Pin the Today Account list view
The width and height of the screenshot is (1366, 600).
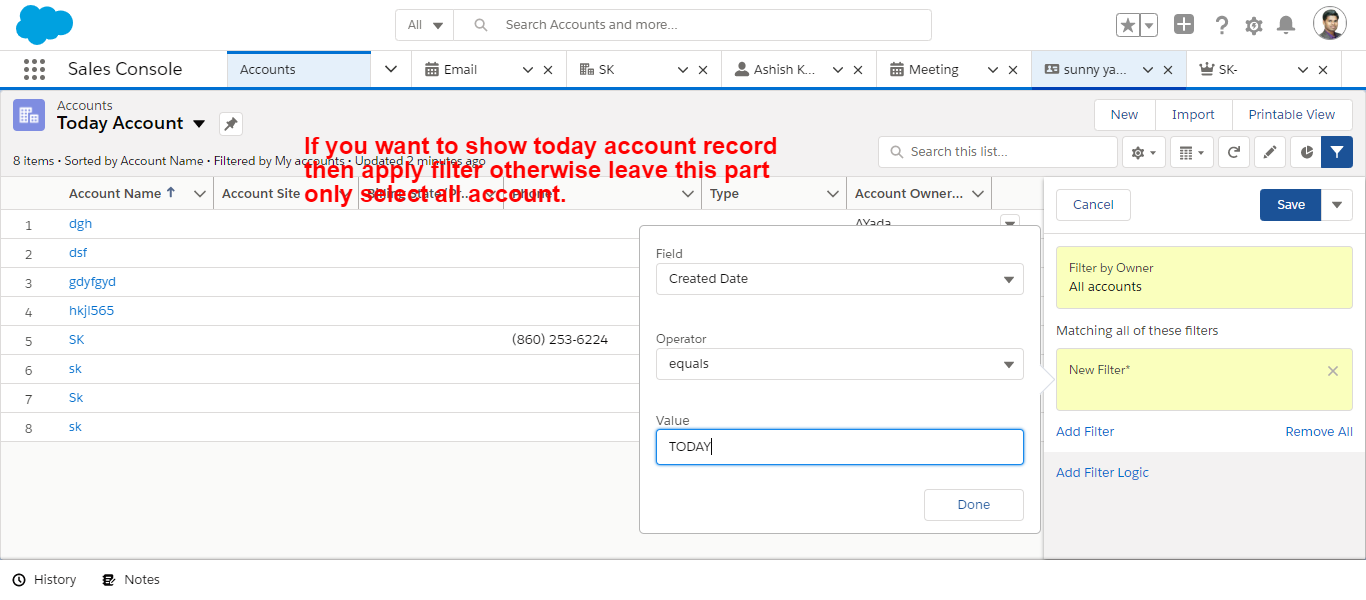coord(231,124)
